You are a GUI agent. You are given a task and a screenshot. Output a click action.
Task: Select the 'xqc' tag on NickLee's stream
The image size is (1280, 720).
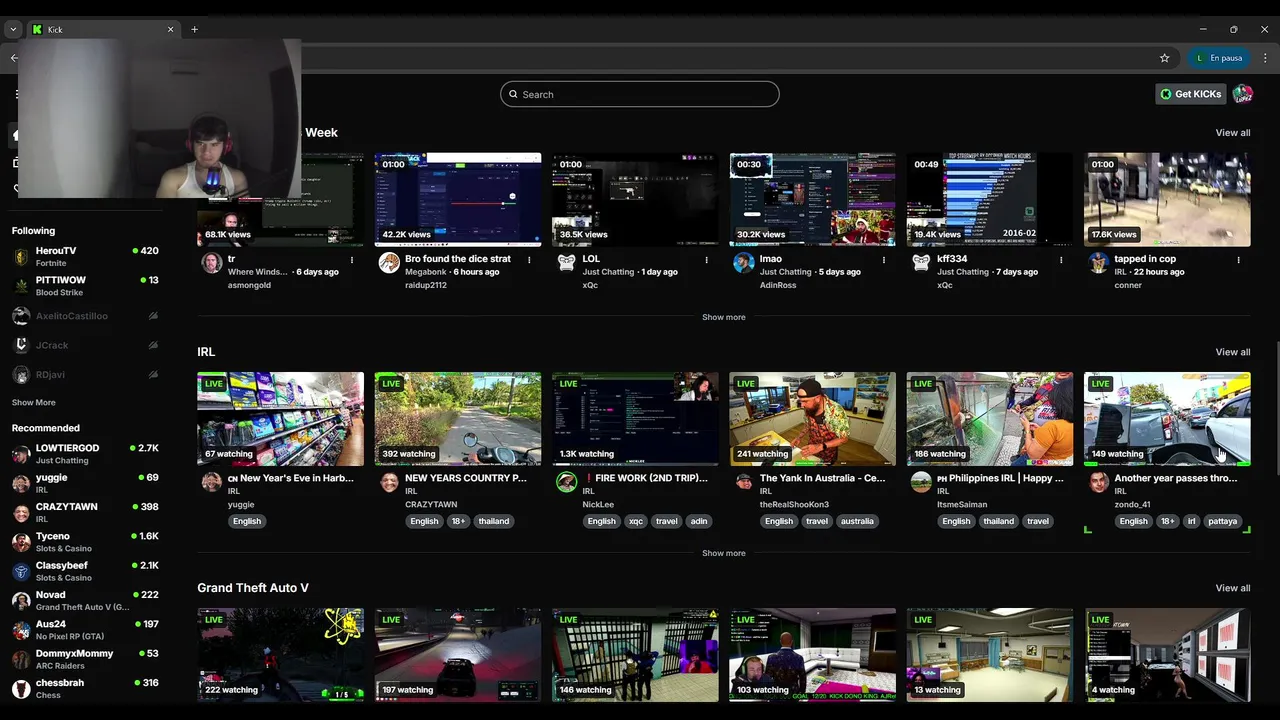(636, 521)
